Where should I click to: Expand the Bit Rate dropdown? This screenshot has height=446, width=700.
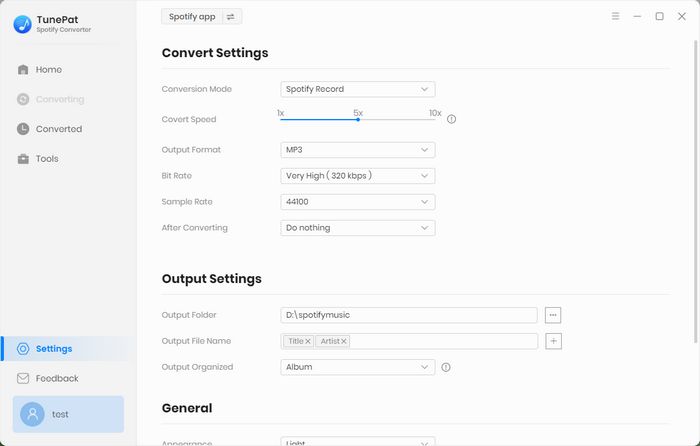click(x=358, y=176)
